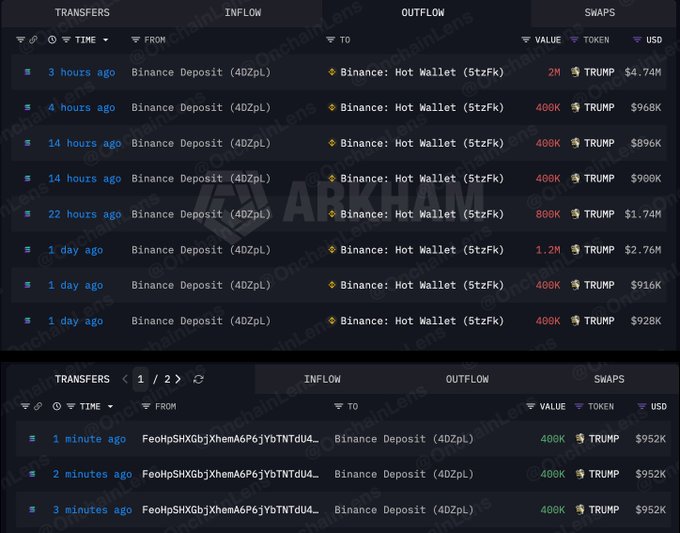680x533 pixels.
Task: Open the '2 minutes ago' transaction link
Action: (92, 474)
